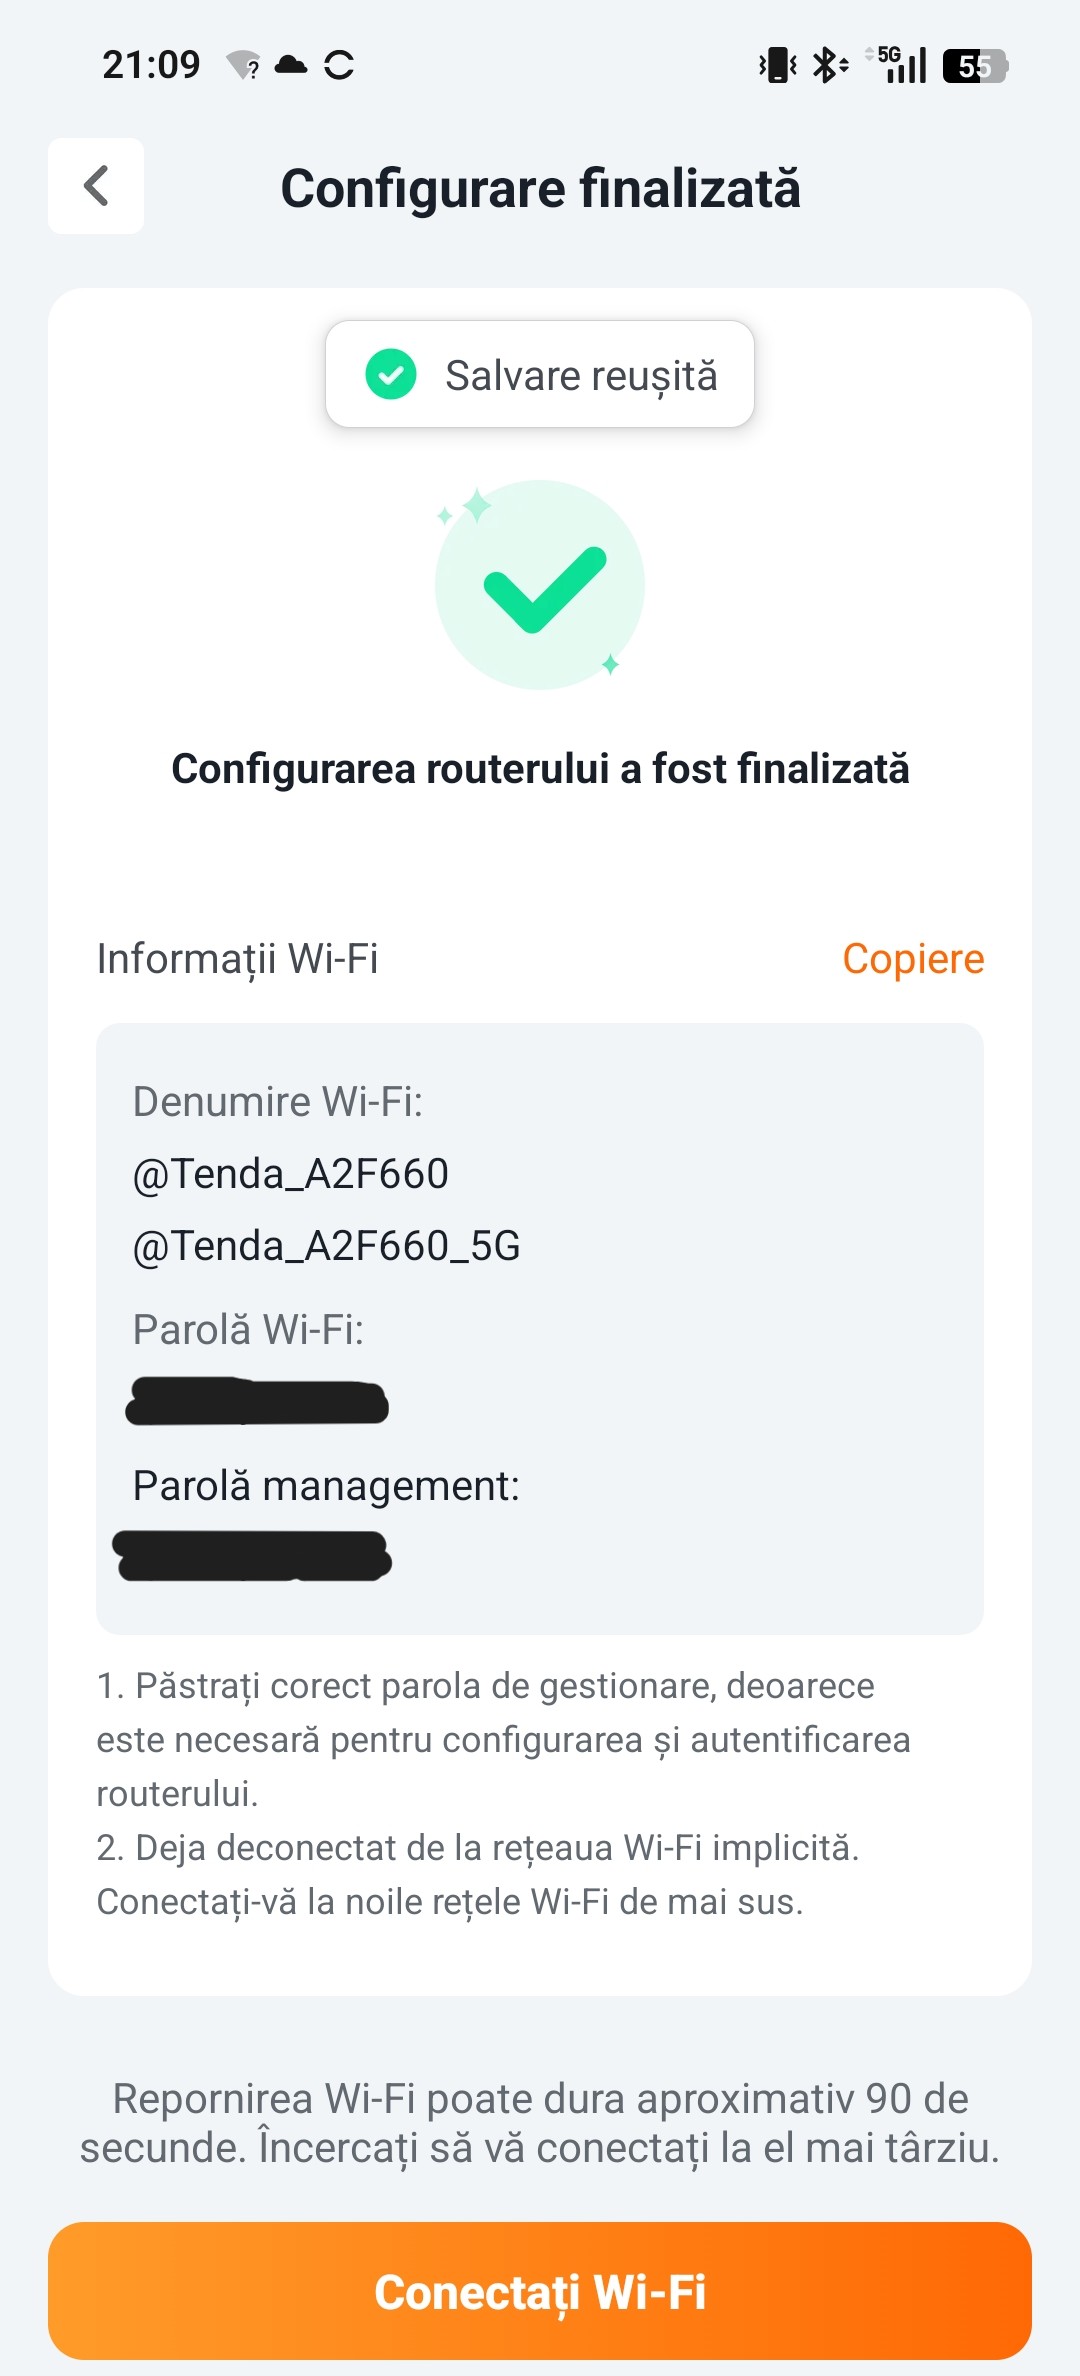Image resolution: width=1080 pixels, height=2376 pixels.
Task: Tap the clock in the status bar
Action: pyautogui.click(x=151, y=66)
